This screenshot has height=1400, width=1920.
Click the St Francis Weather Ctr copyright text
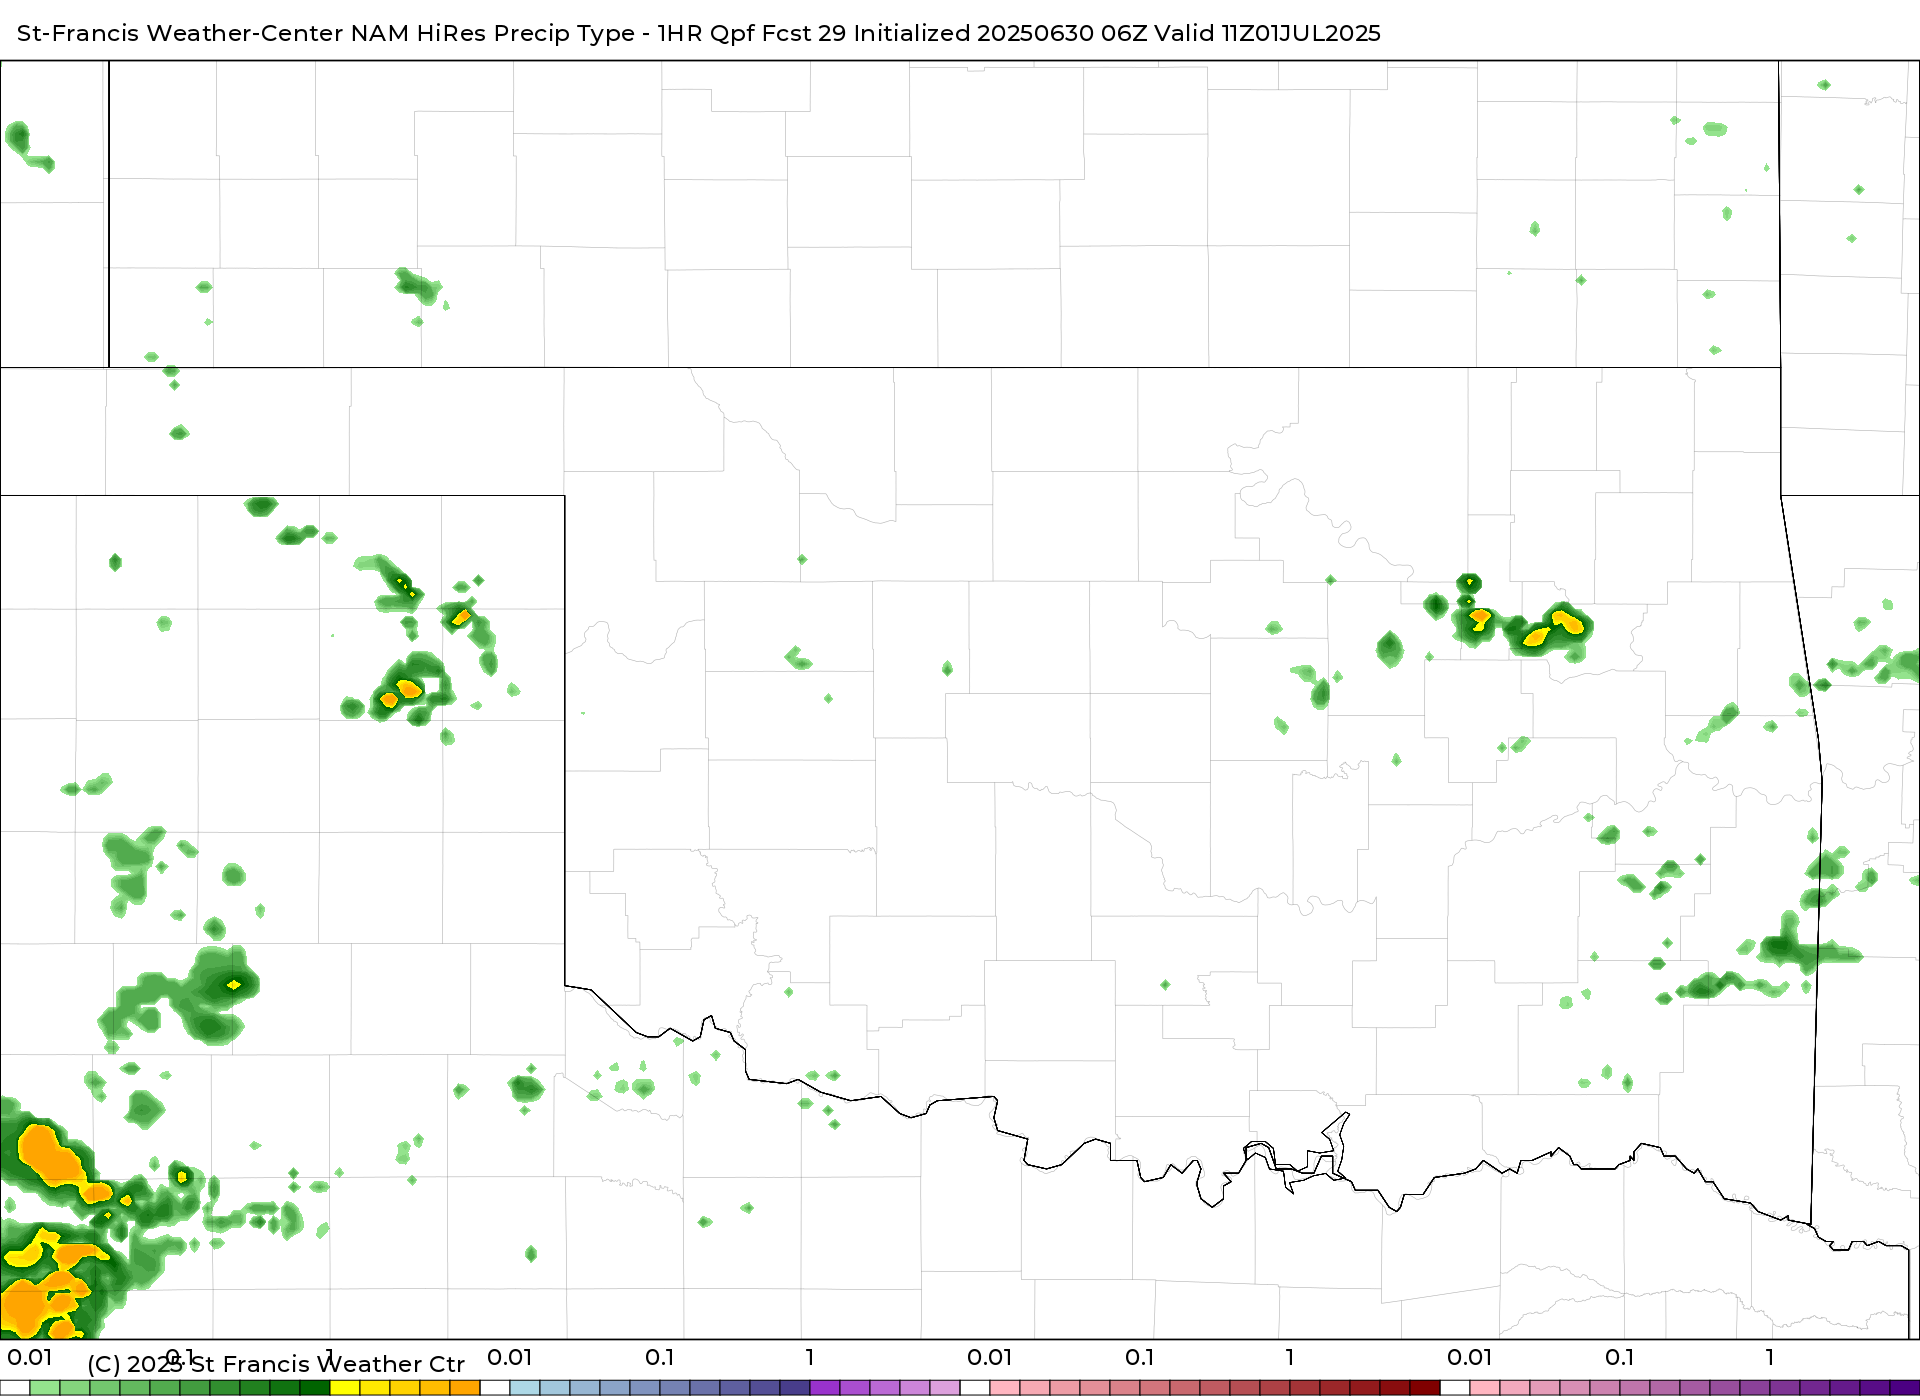[x=276, y=1364]
